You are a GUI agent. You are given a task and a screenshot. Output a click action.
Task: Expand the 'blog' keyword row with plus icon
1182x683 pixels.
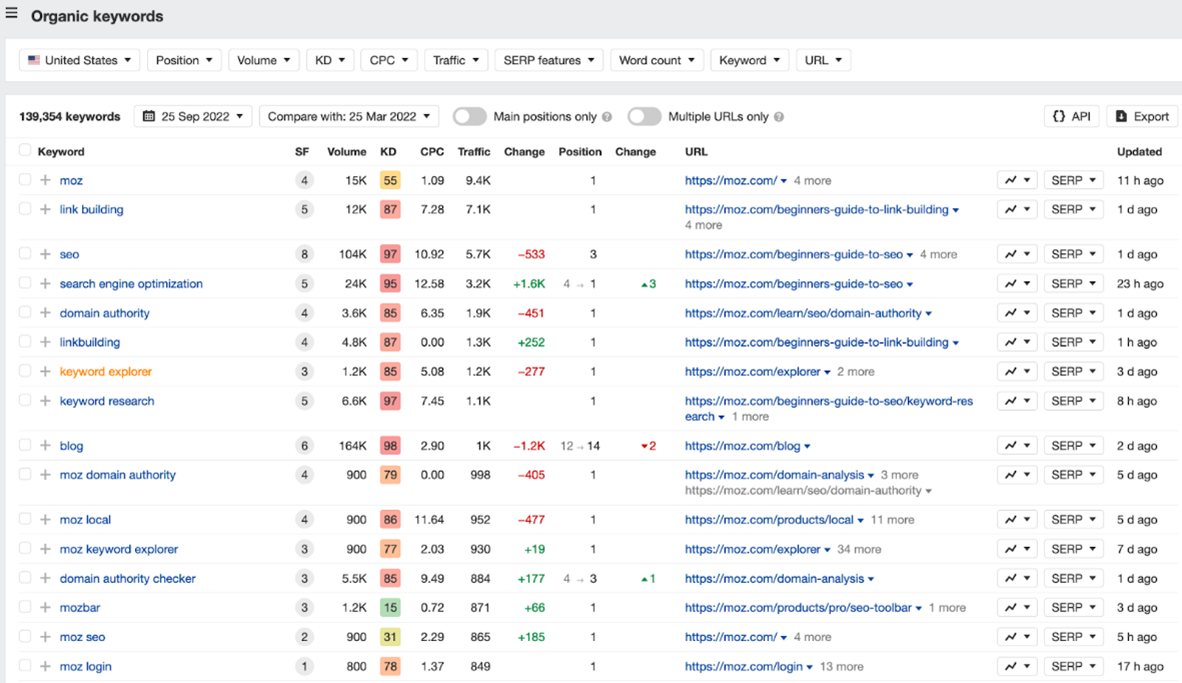(45, 446)
